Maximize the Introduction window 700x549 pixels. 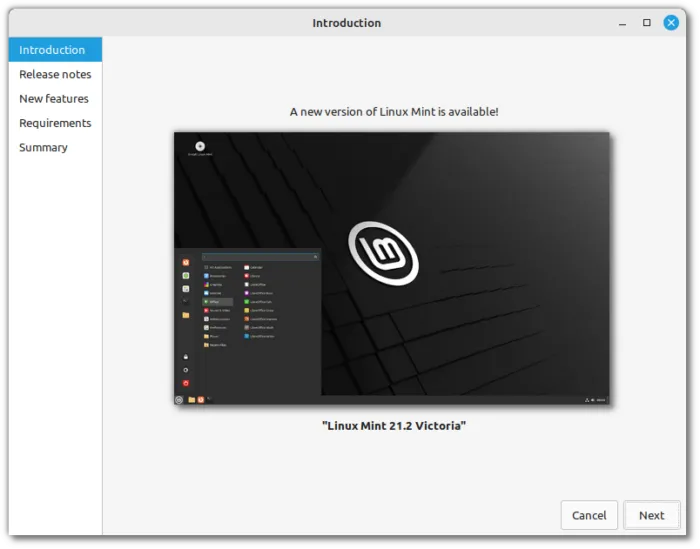(x=647, y=22)
